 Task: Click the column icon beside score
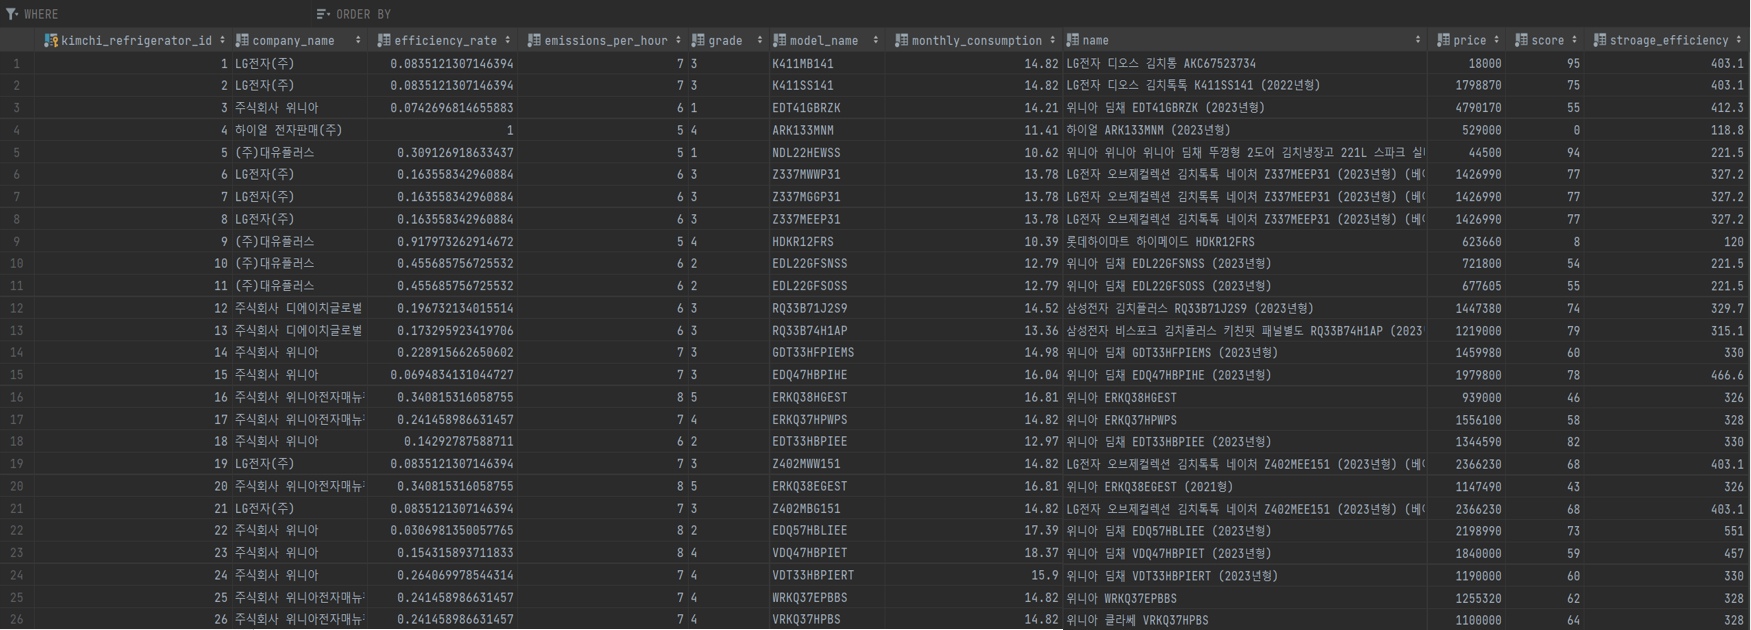point(1521,40)
